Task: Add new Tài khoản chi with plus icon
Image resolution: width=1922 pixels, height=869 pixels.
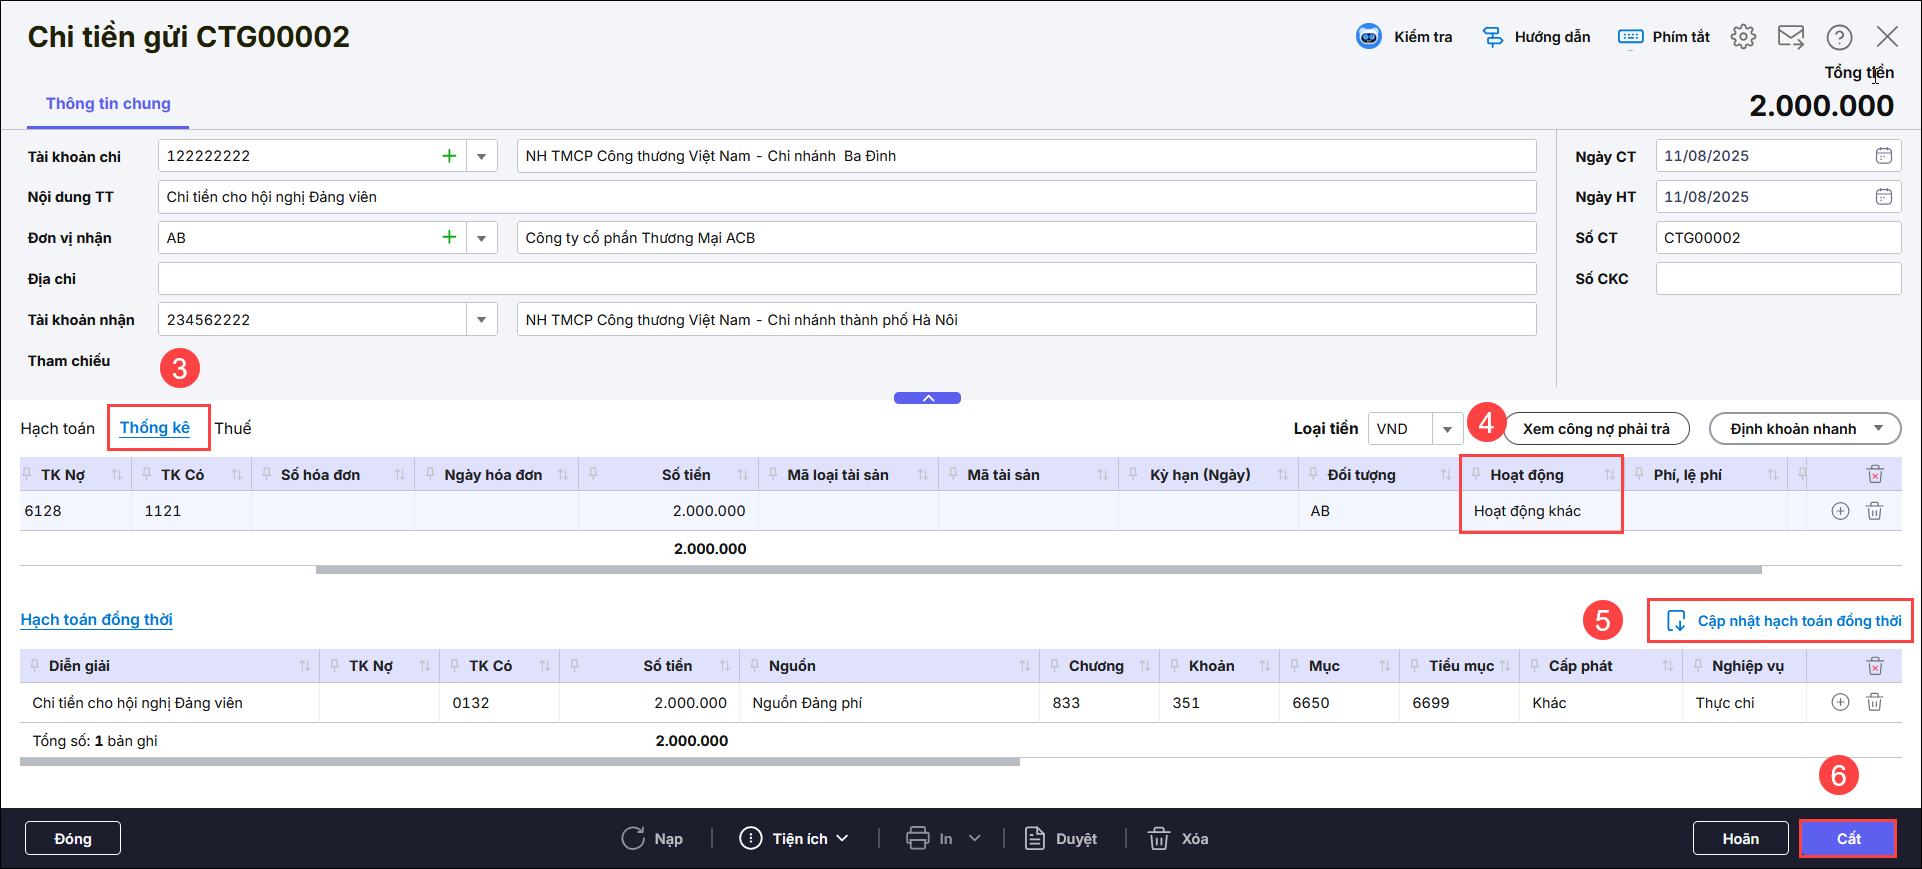Action: [x=449, y=156]
